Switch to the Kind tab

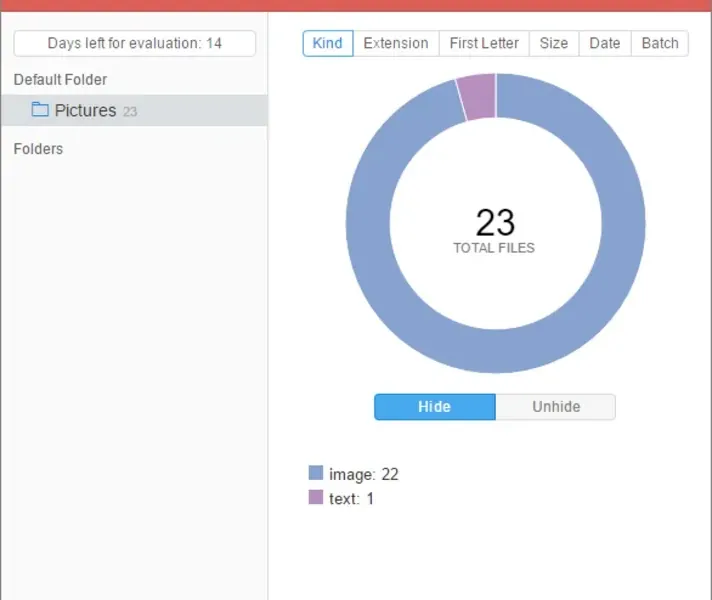pyautogui.click(x=328, y=43)
